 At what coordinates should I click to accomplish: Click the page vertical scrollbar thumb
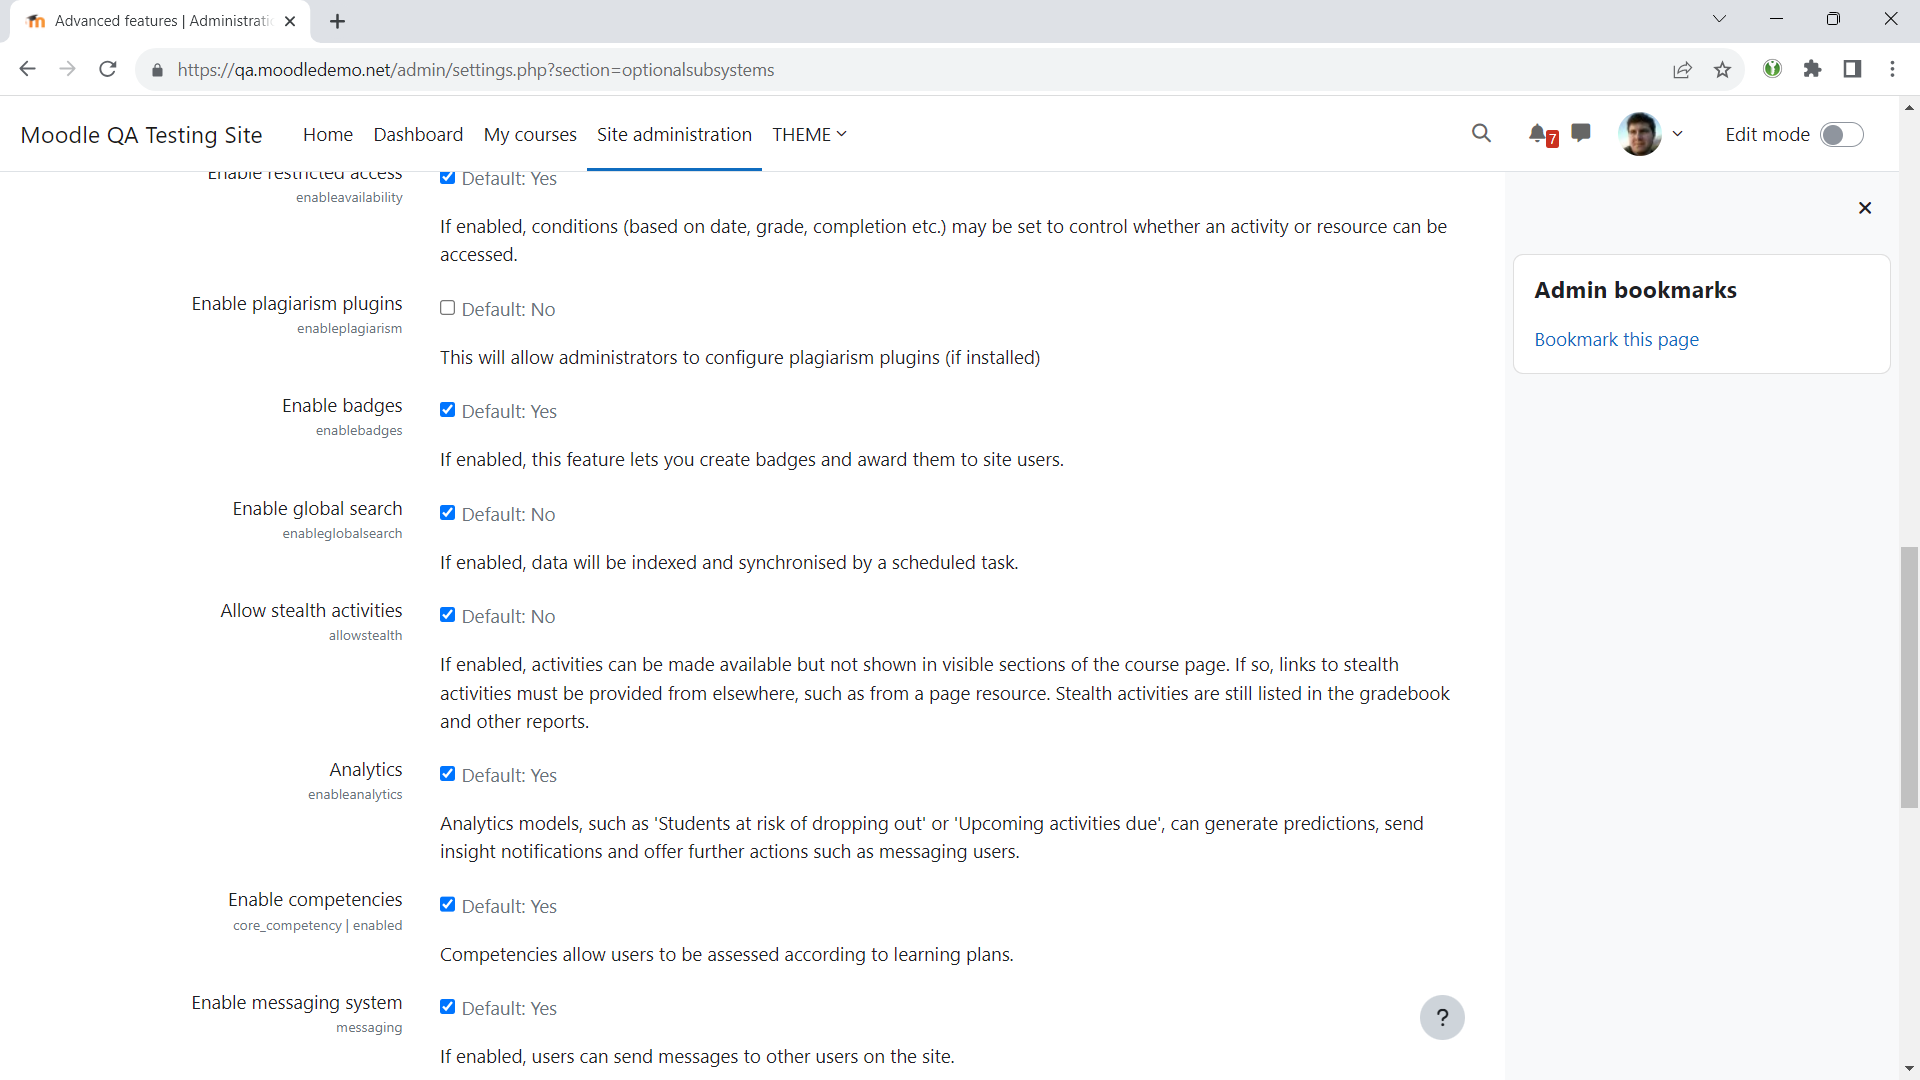tap(1910, 677)
